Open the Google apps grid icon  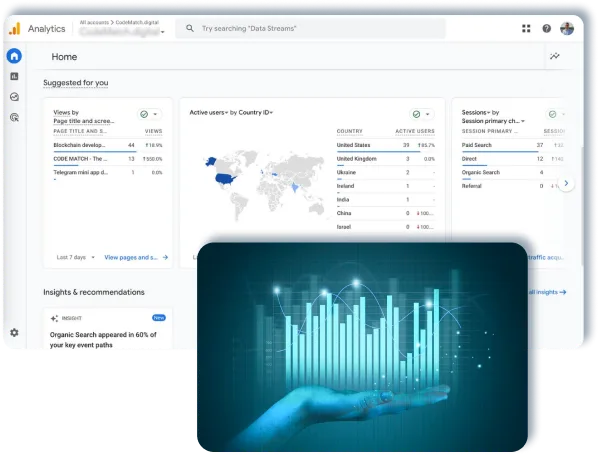(x=526, y=29)
